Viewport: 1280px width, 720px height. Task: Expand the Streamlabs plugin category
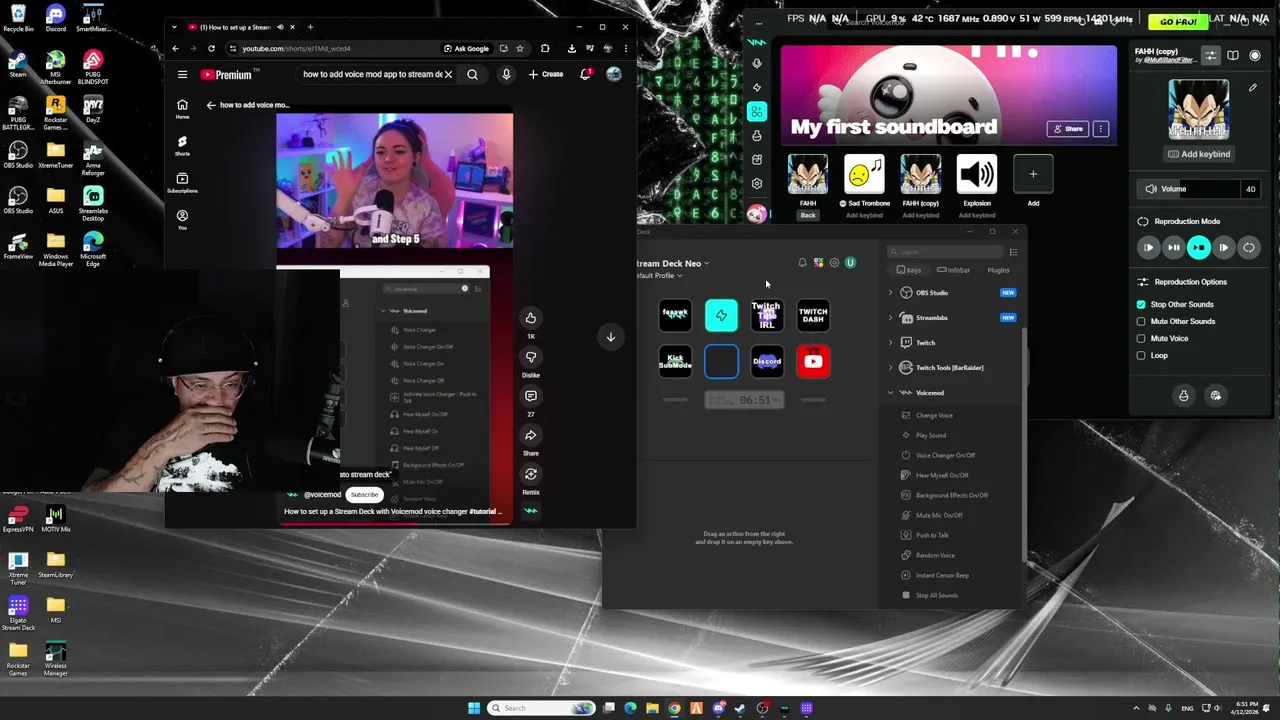[x=890, y=318]
